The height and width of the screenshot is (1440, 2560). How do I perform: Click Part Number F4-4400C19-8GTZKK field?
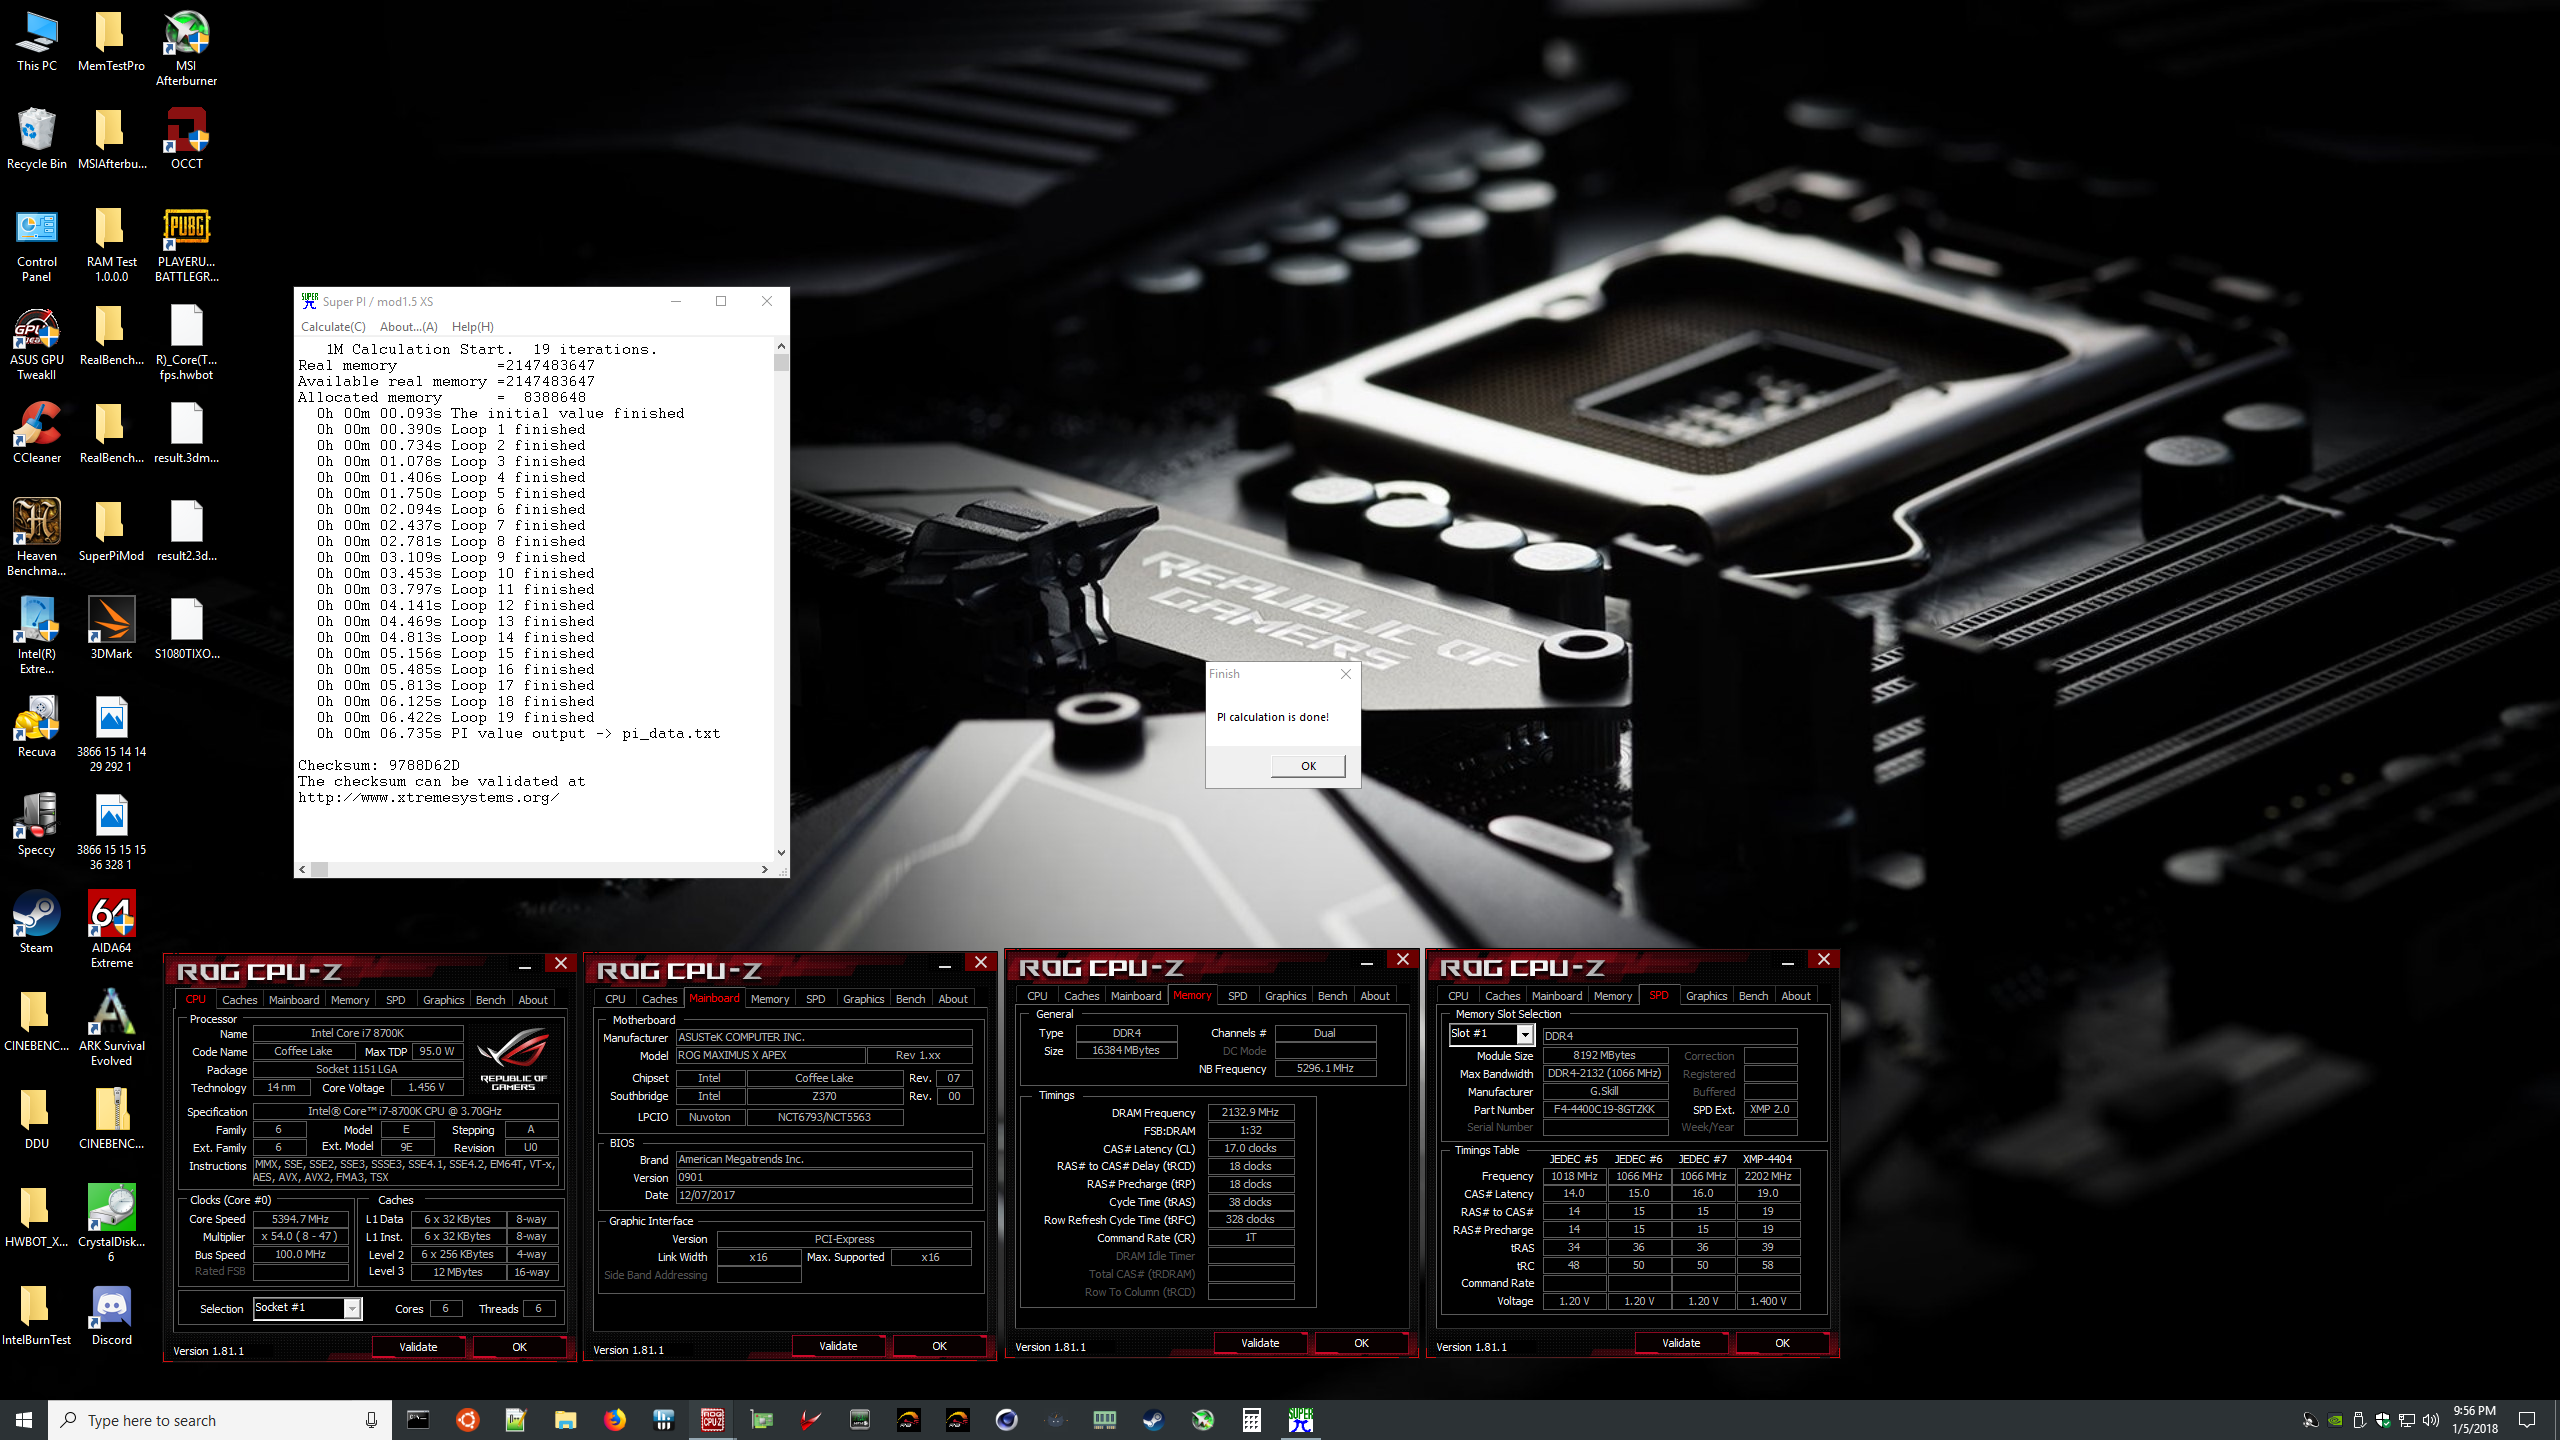(x=1604, y=1109)
